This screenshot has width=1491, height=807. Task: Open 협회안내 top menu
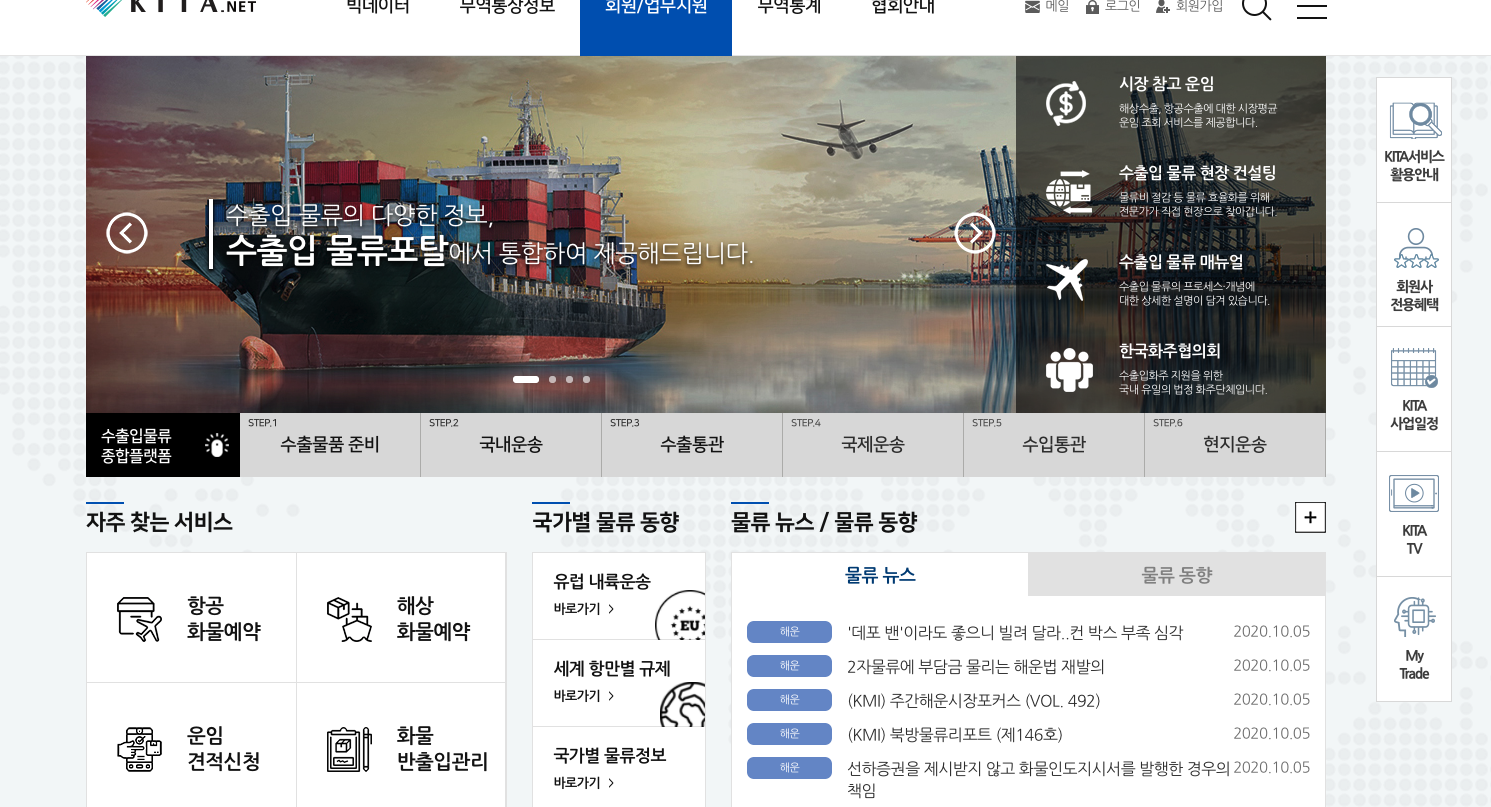(x=903, y=7)
